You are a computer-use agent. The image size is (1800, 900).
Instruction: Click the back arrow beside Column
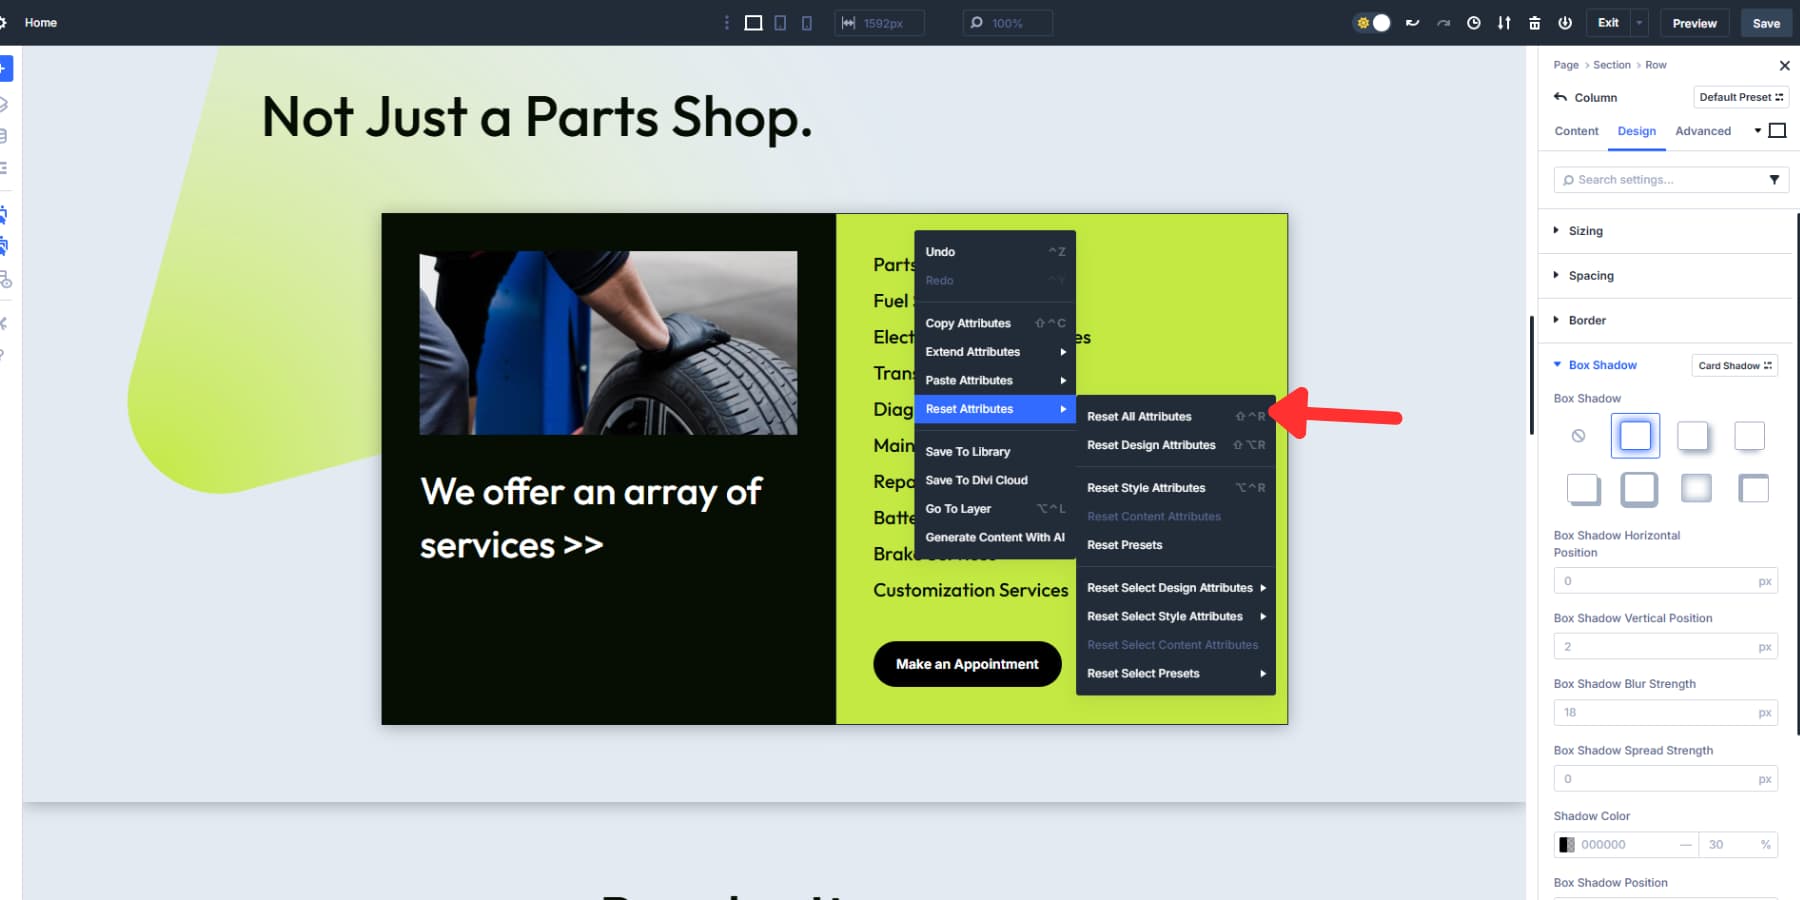[1560, 97]
